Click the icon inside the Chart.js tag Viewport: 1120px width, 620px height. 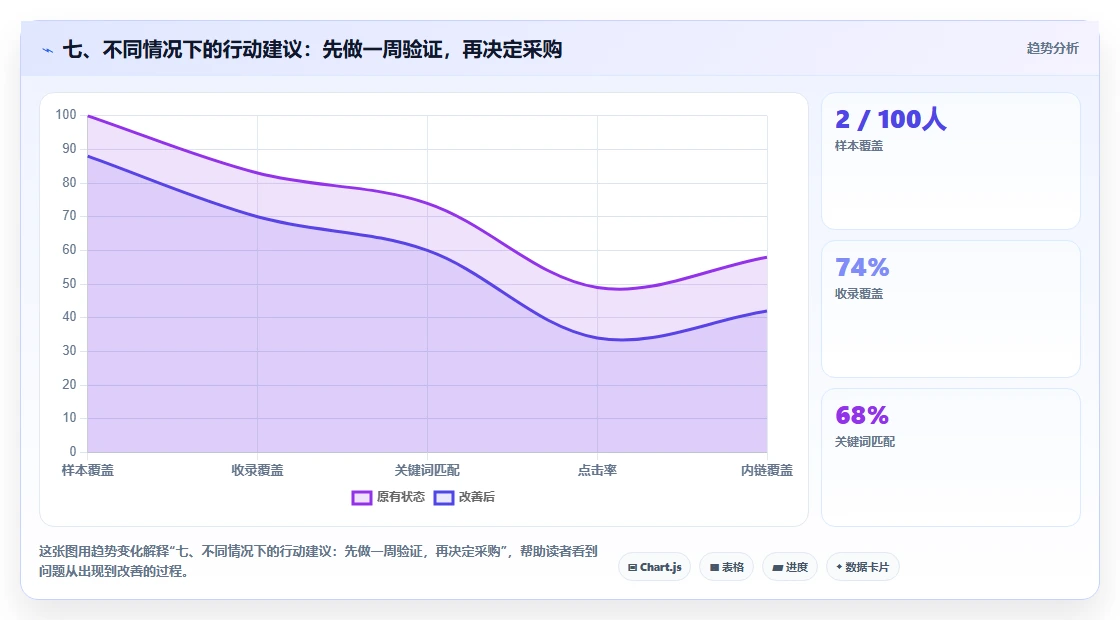click(x=632, y=568)
